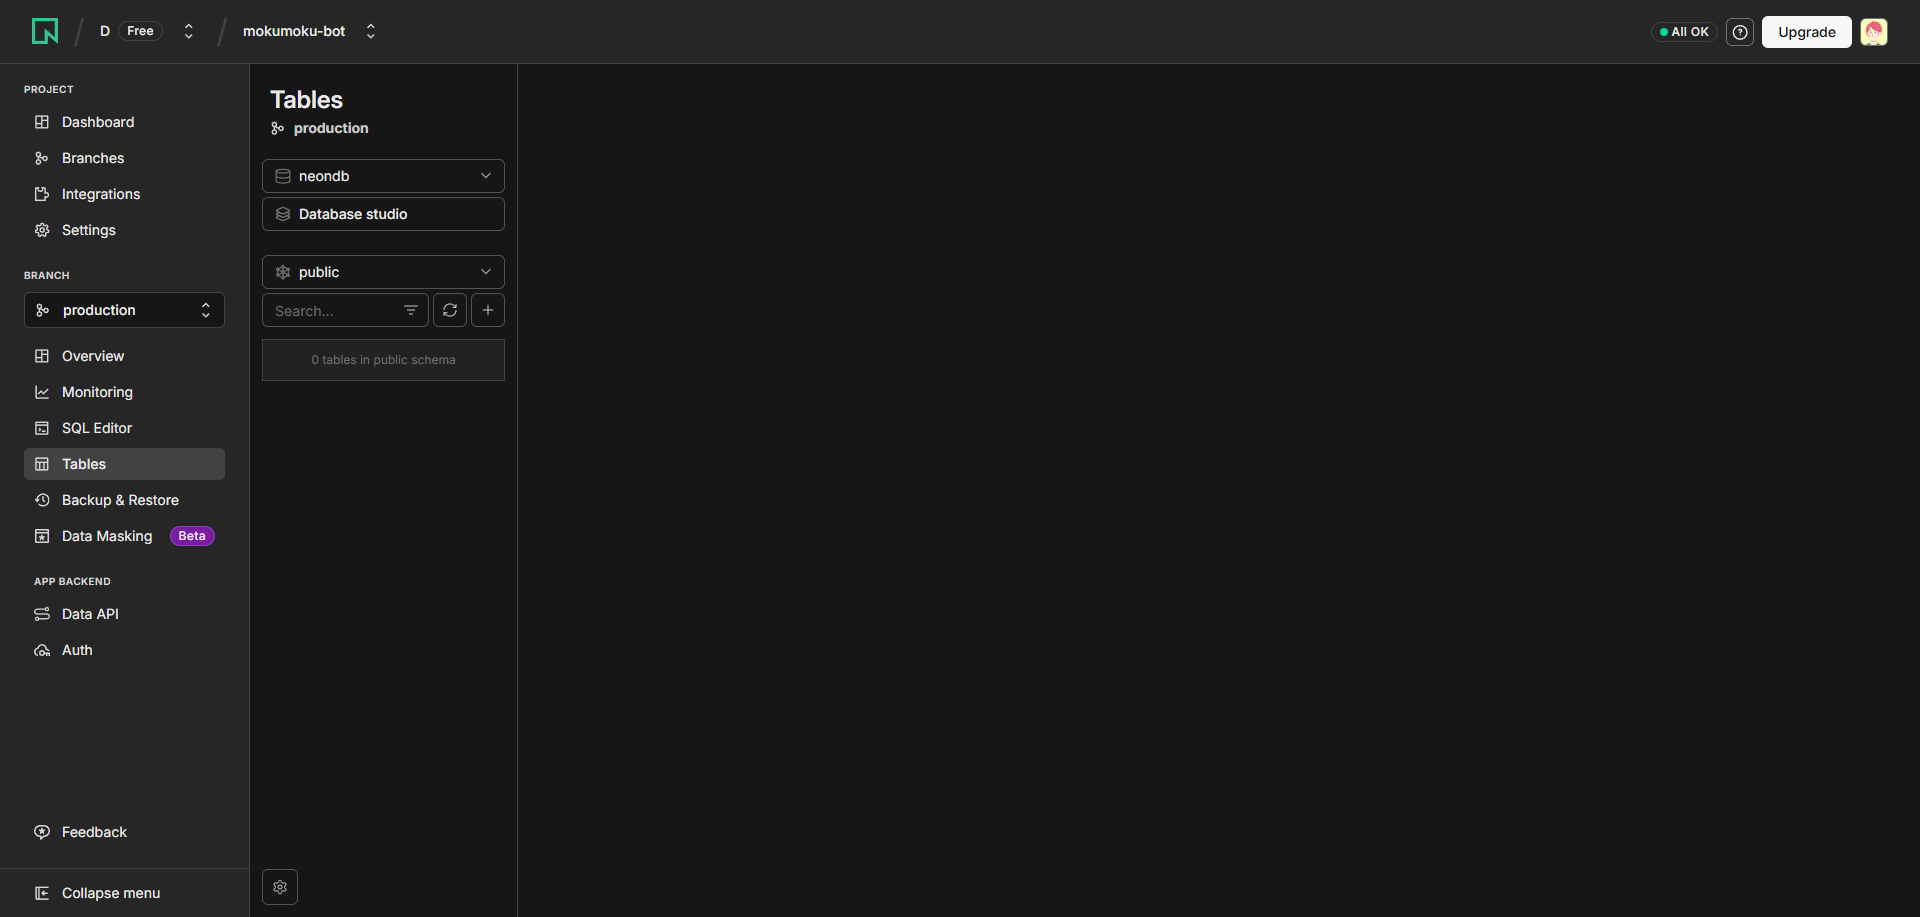
Task: Open the filter icon in search box
Action: 411,310
